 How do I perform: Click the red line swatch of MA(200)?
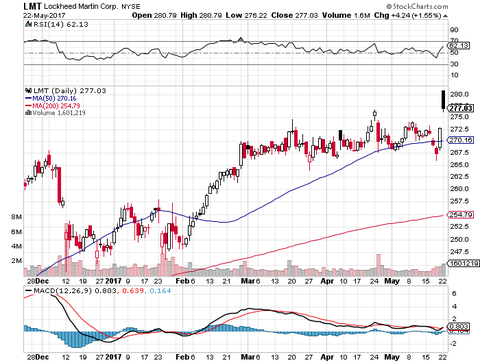(29, 106)
